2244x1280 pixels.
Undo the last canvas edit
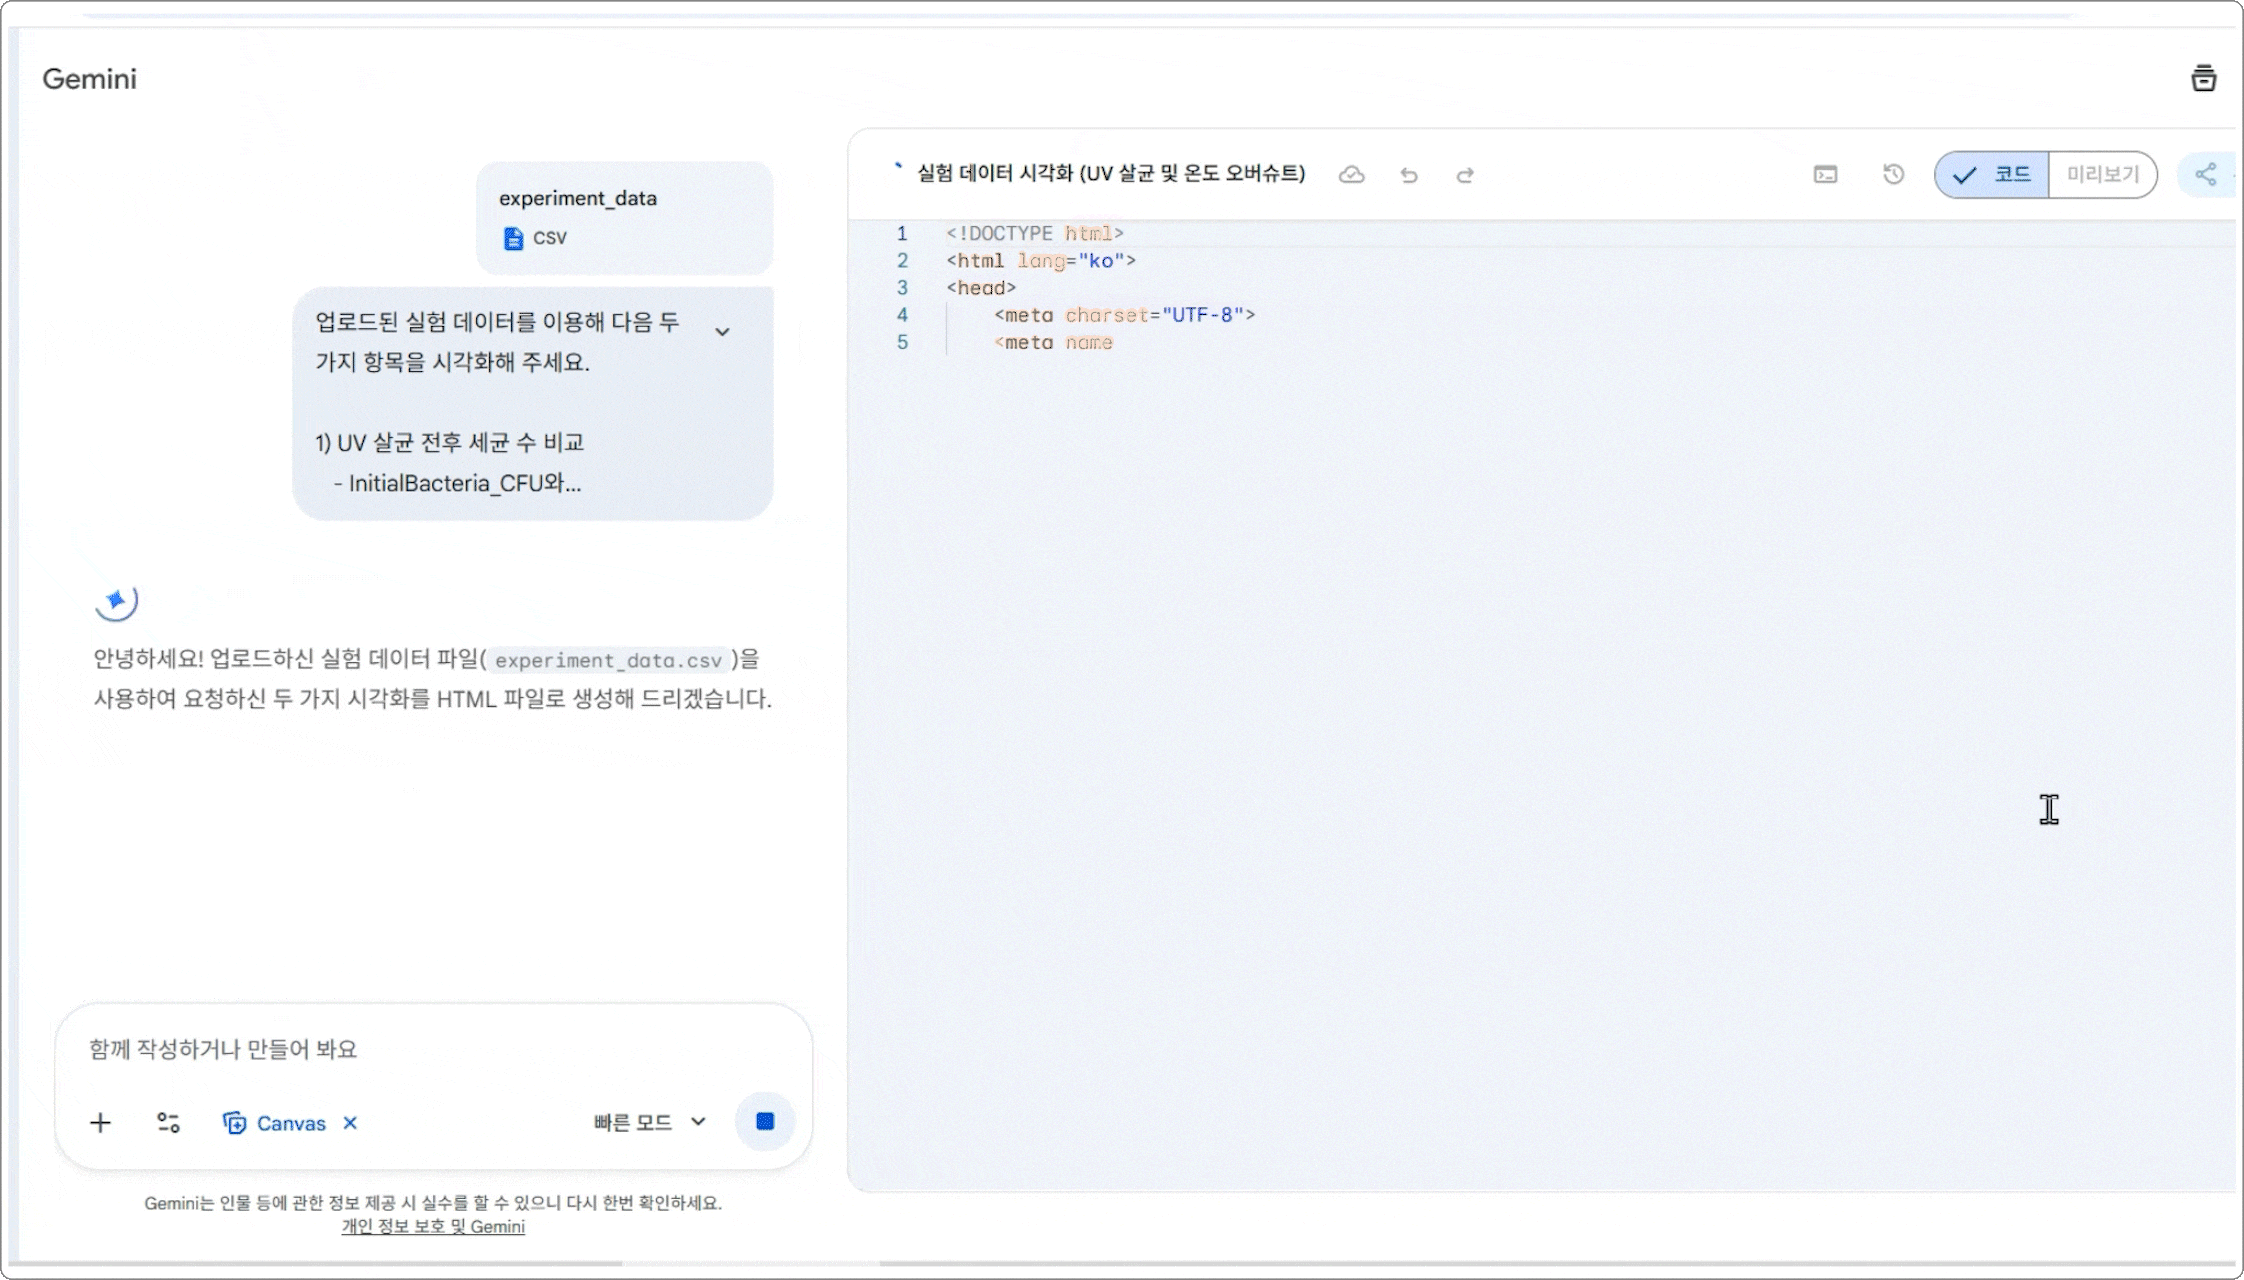click(1409, 175)
